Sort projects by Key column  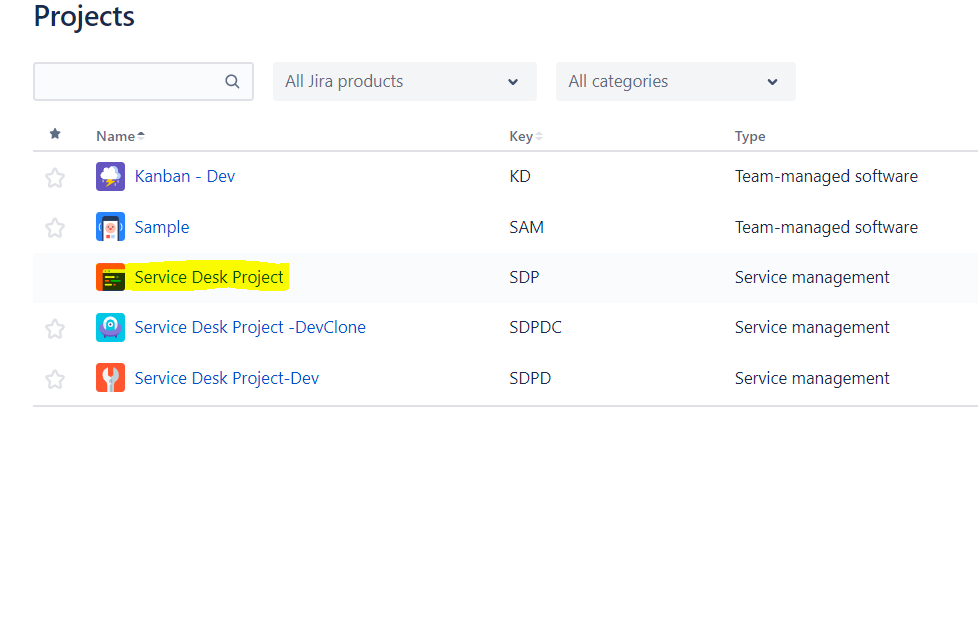(525, 136)
